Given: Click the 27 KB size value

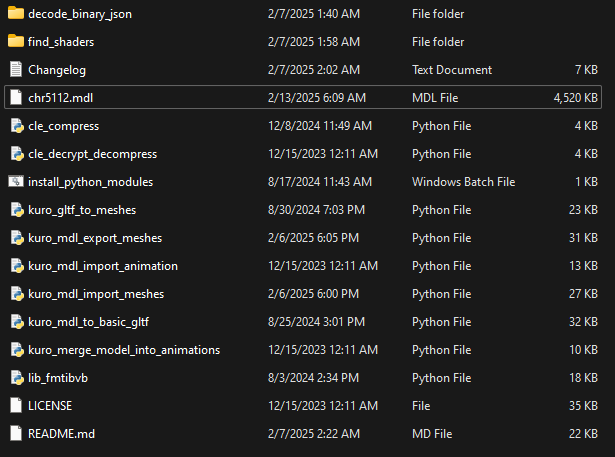Looking at the screenshot, I should 583,294.
